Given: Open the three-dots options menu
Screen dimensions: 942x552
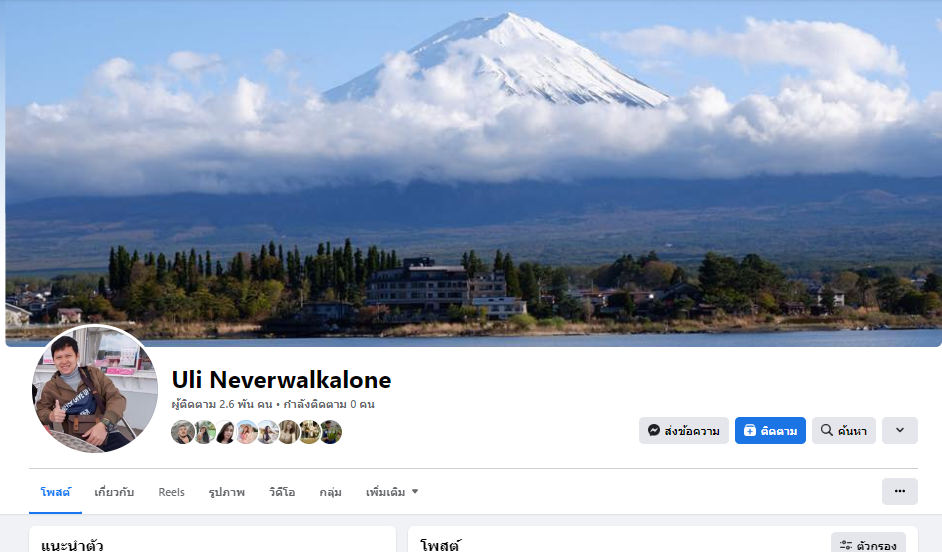Looking at the screenshot, I should (x=899, y=491).
